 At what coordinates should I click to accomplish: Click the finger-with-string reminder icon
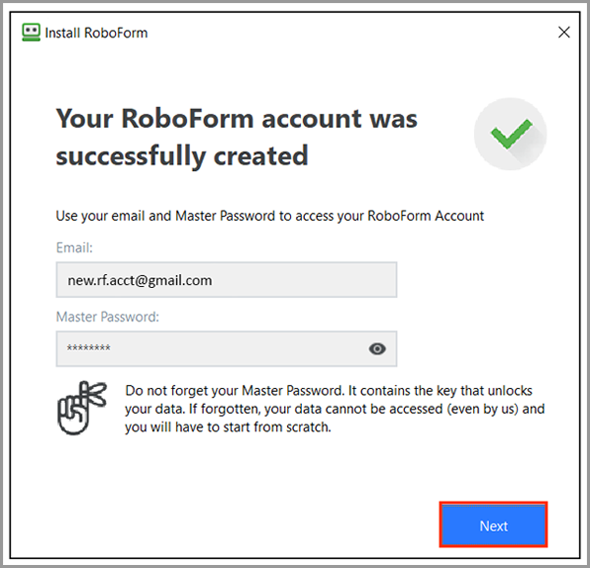point(82,408)
